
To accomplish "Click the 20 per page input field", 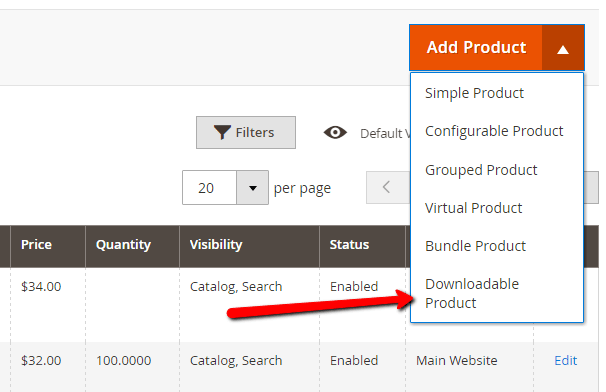I will 209,188.
